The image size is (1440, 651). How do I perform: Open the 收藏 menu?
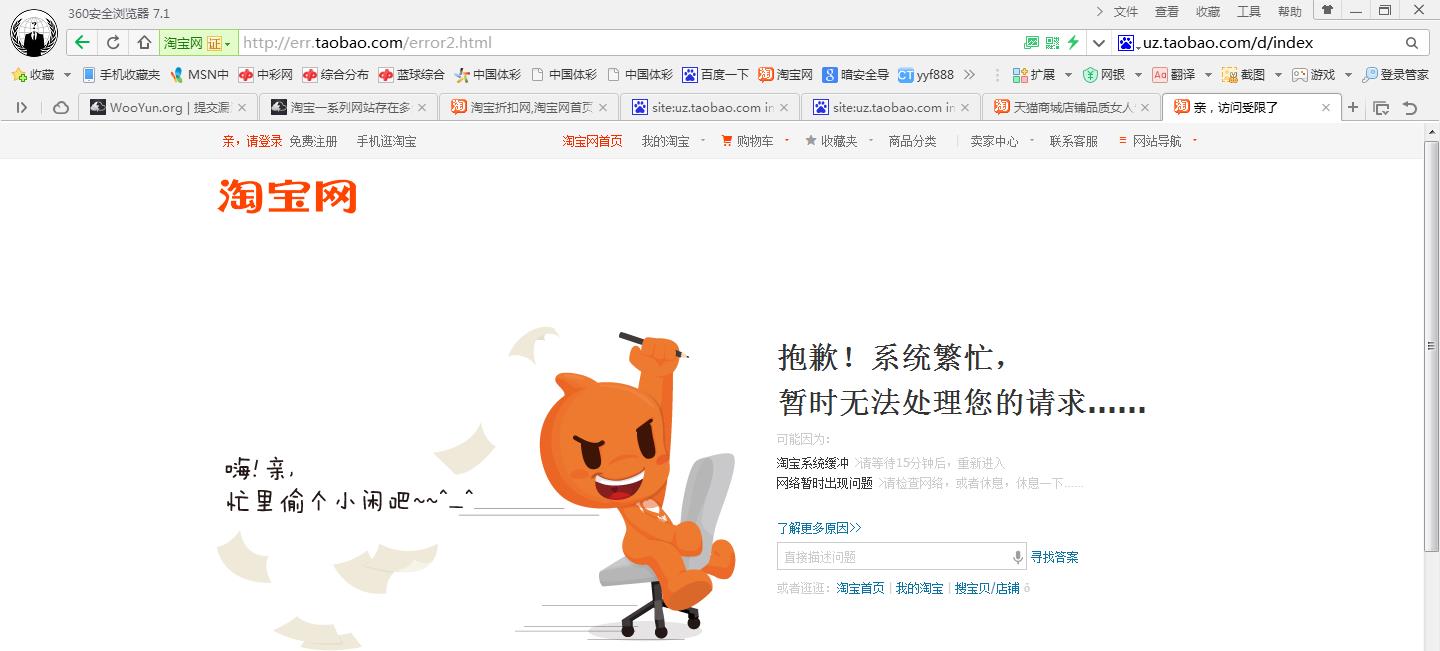(1208, 12)
